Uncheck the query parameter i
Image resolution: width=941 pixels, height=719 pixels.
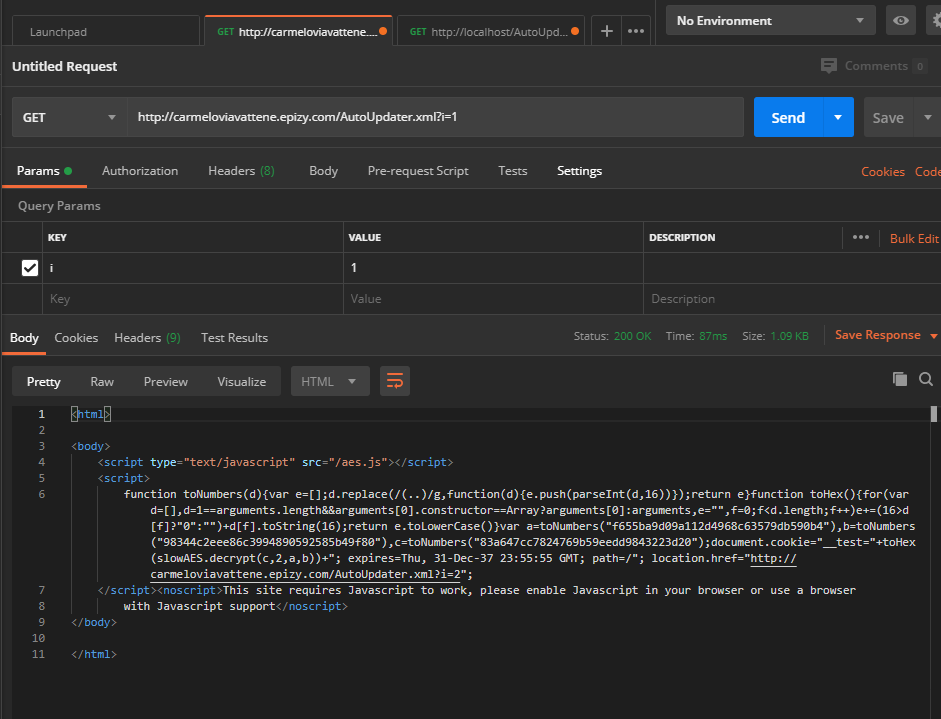[29, 267]
